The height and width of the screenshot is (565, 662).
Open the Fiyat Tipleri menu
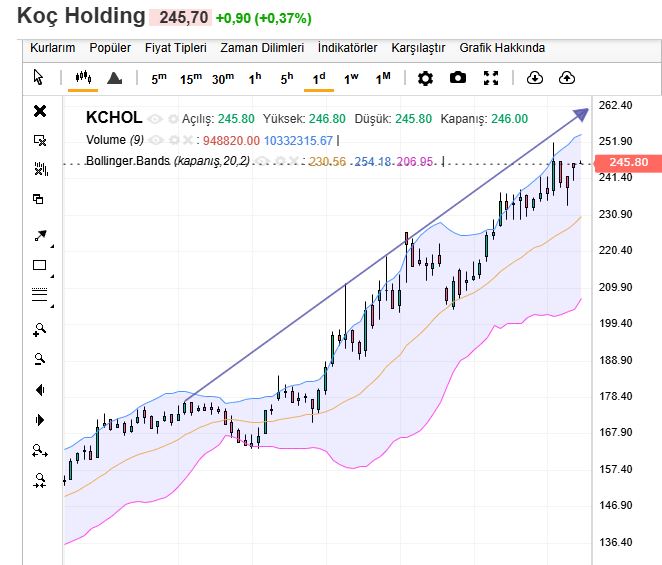click(x=176, y=48)
